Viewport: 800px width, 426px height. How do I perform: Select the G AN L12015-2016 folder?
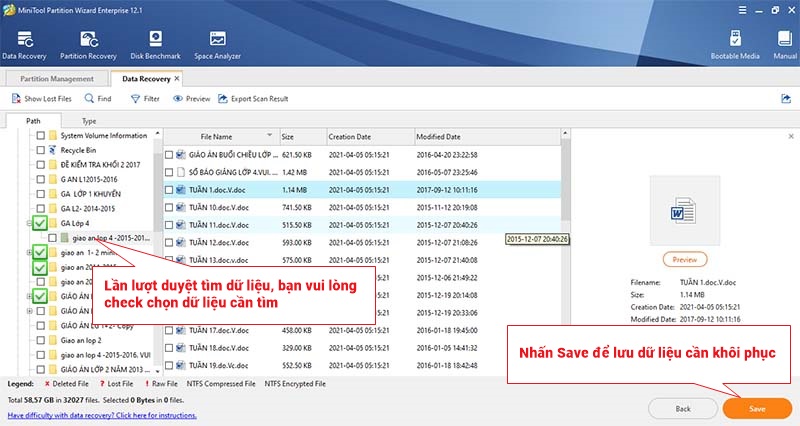(x=89, y=179)
